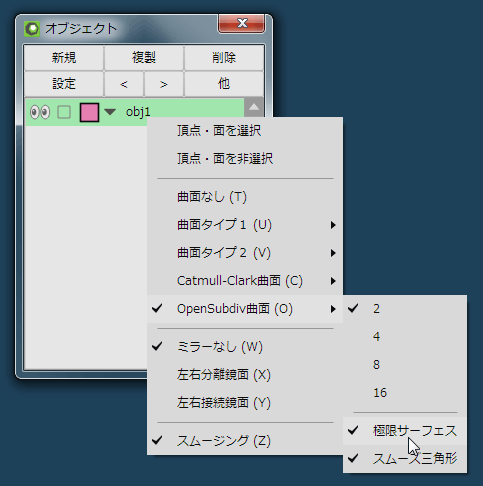Expand the 曲面タイプ 1 (U) submenu
Screen dimensions: 483x486
pyautogui.click(x=245, y=225)
